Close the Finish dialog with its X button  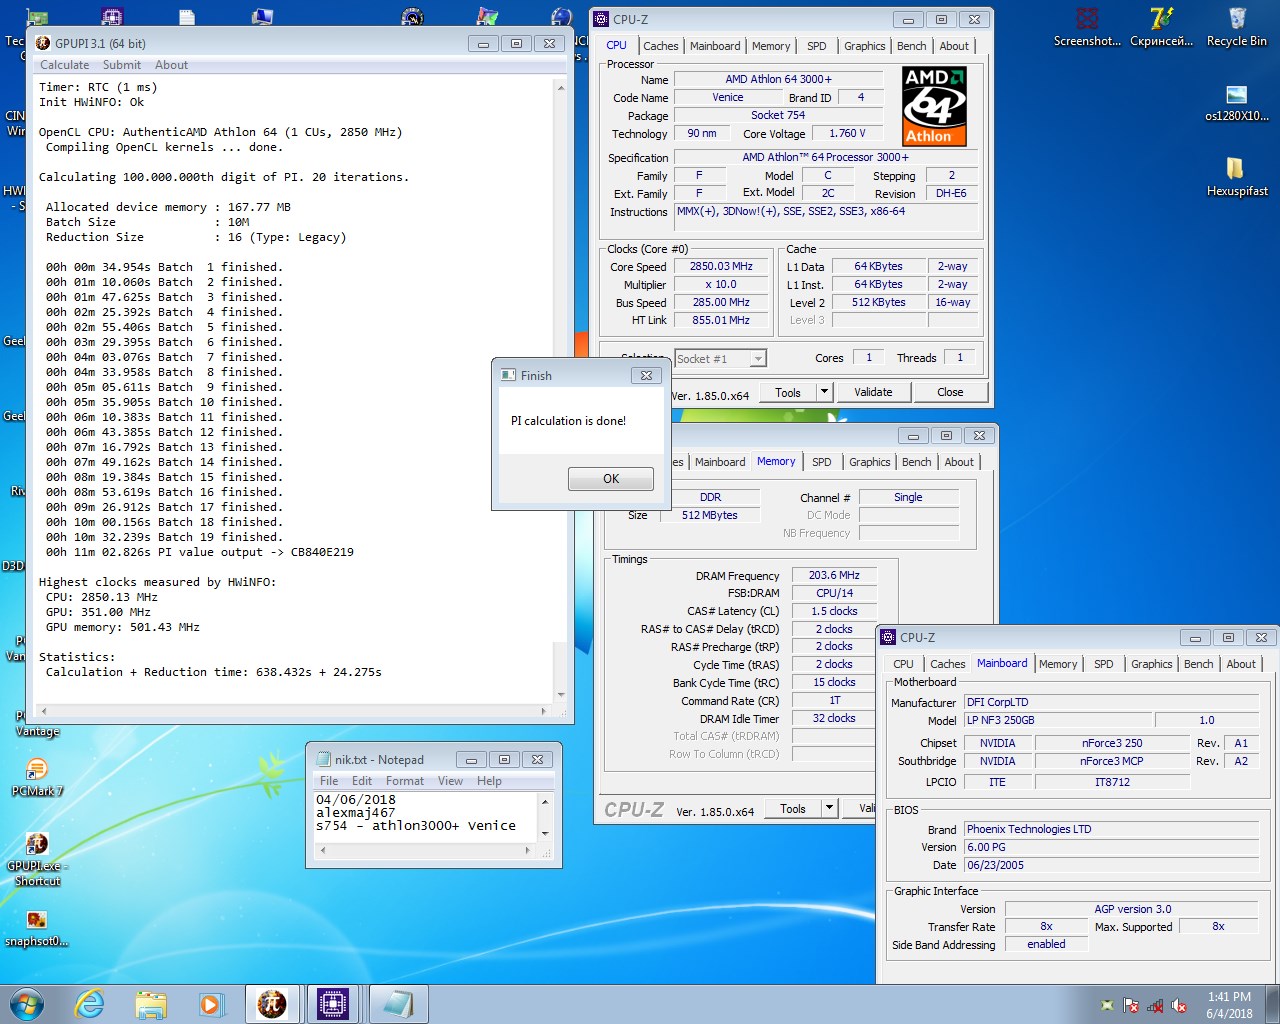pyautogui.click(x=646, y=375)
